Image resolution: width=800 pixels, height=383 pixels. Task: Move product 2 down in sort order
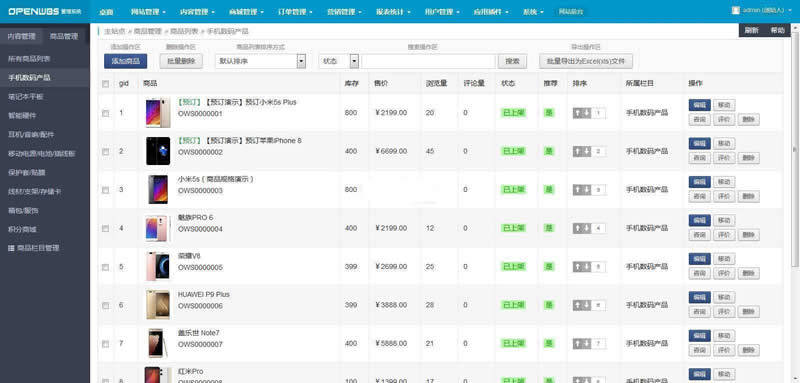coord(586,151)
